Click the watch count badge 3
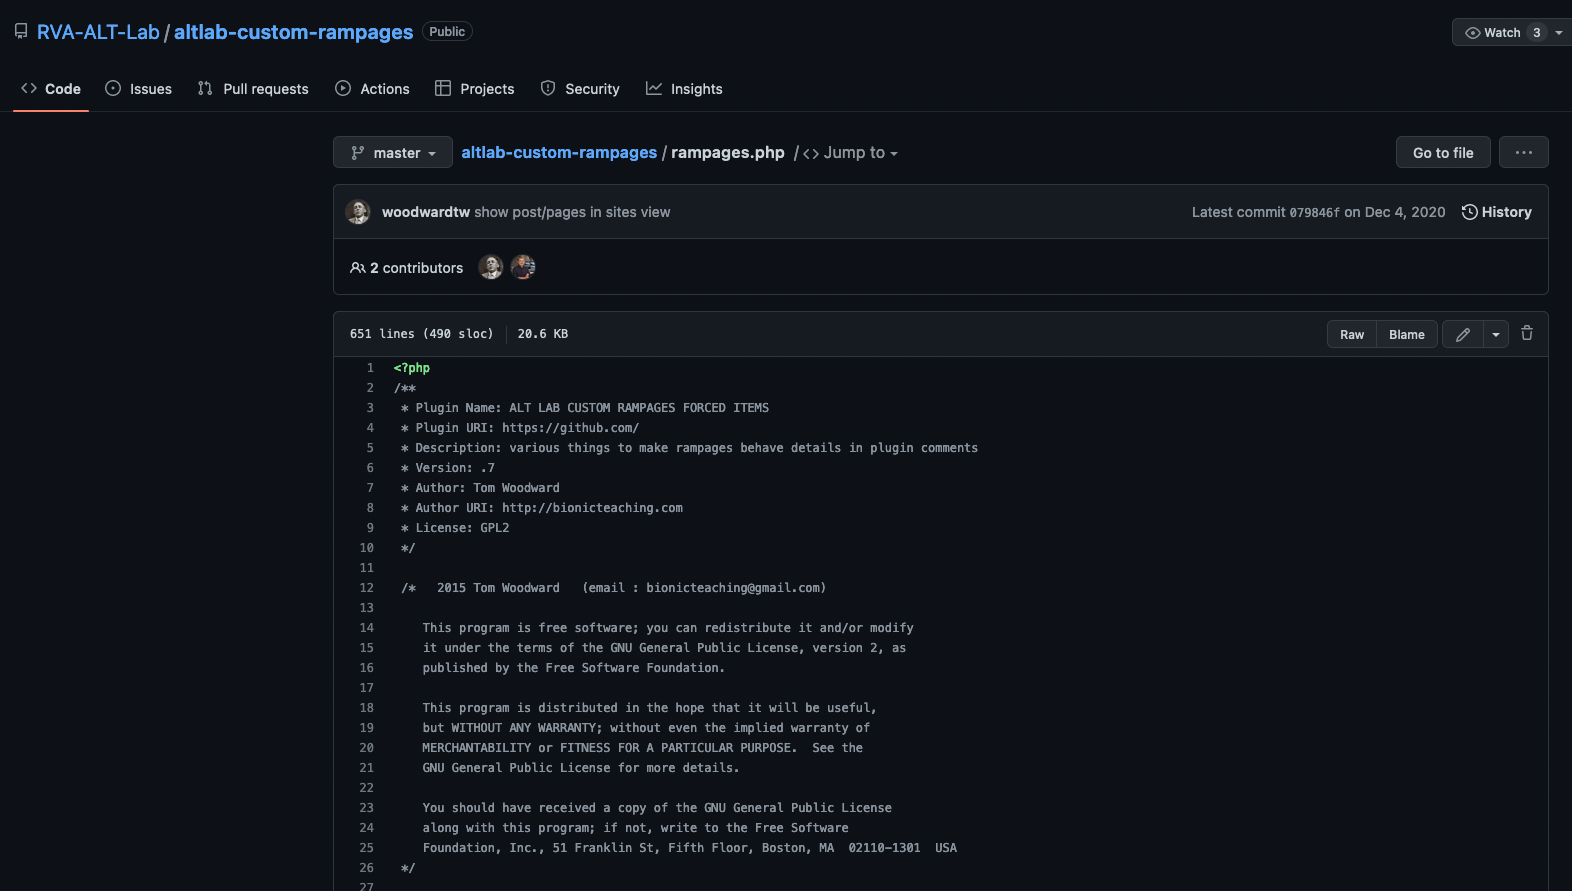The width and height of the screenshot is (1572, 891). (1537, 33)
